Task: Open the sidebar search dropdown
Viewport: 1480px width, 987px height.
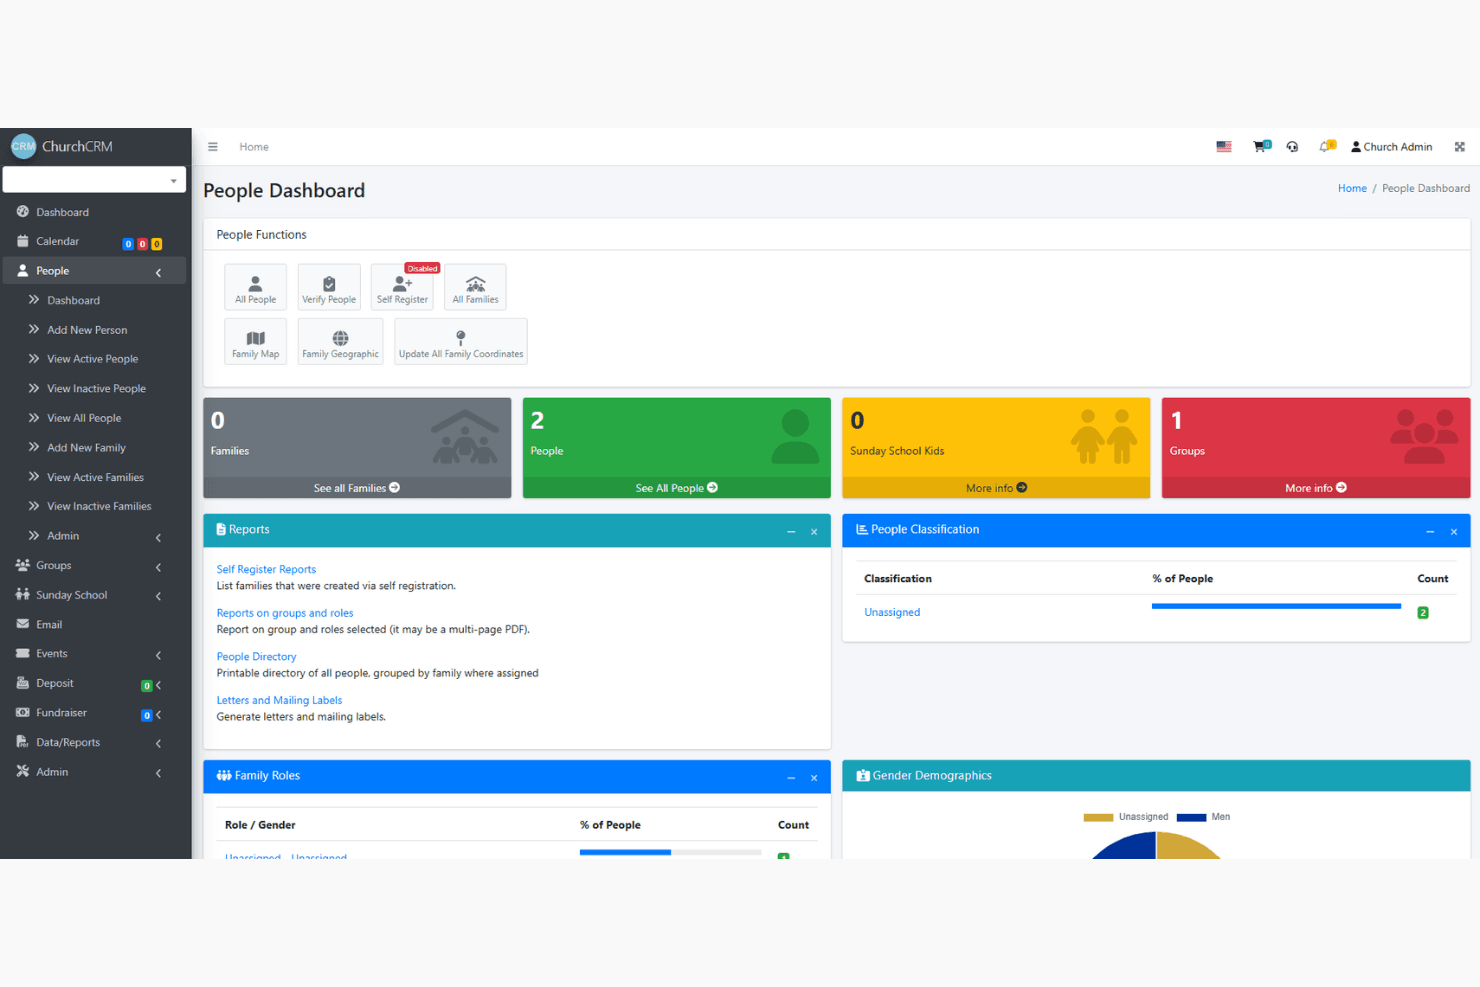Action: [94, 180]
